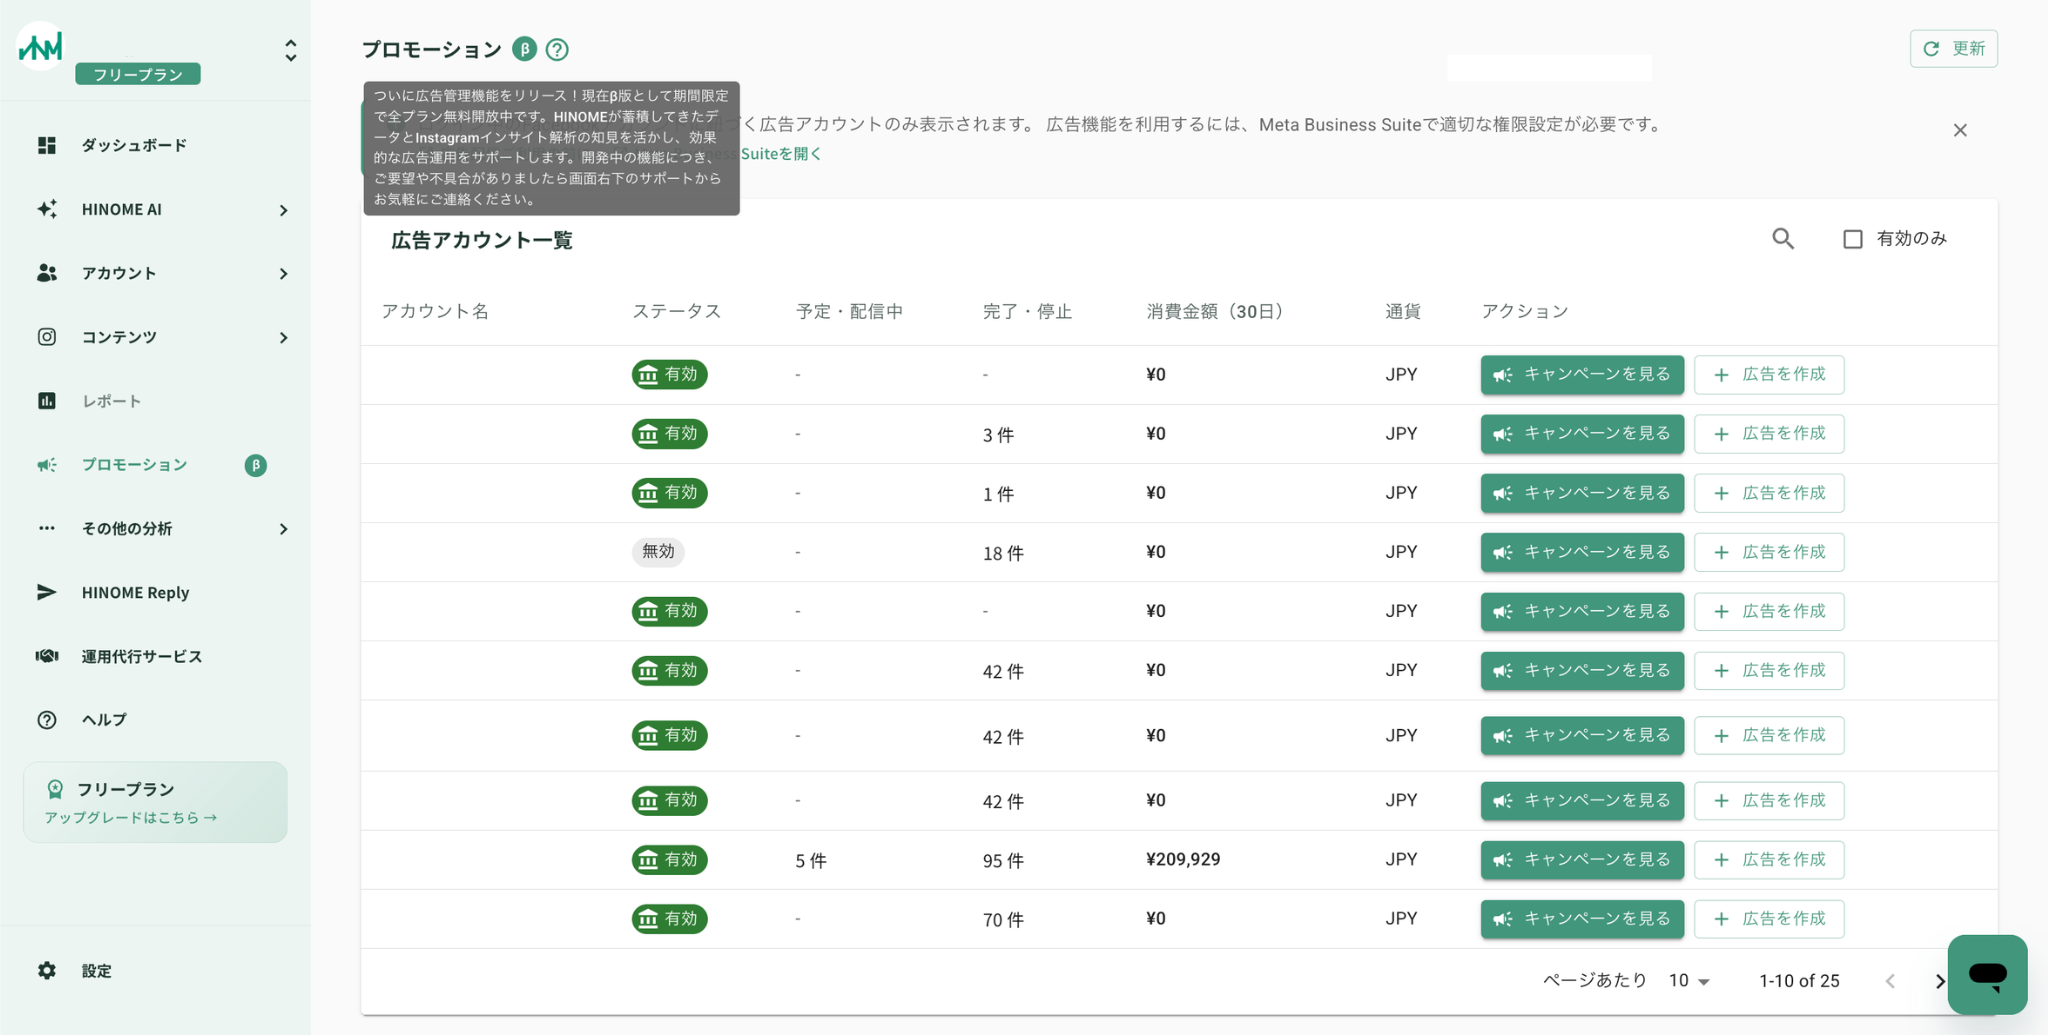Click the フリープラン badge under the logo
Viewport: 2048px width, 1035px height.
138,74
